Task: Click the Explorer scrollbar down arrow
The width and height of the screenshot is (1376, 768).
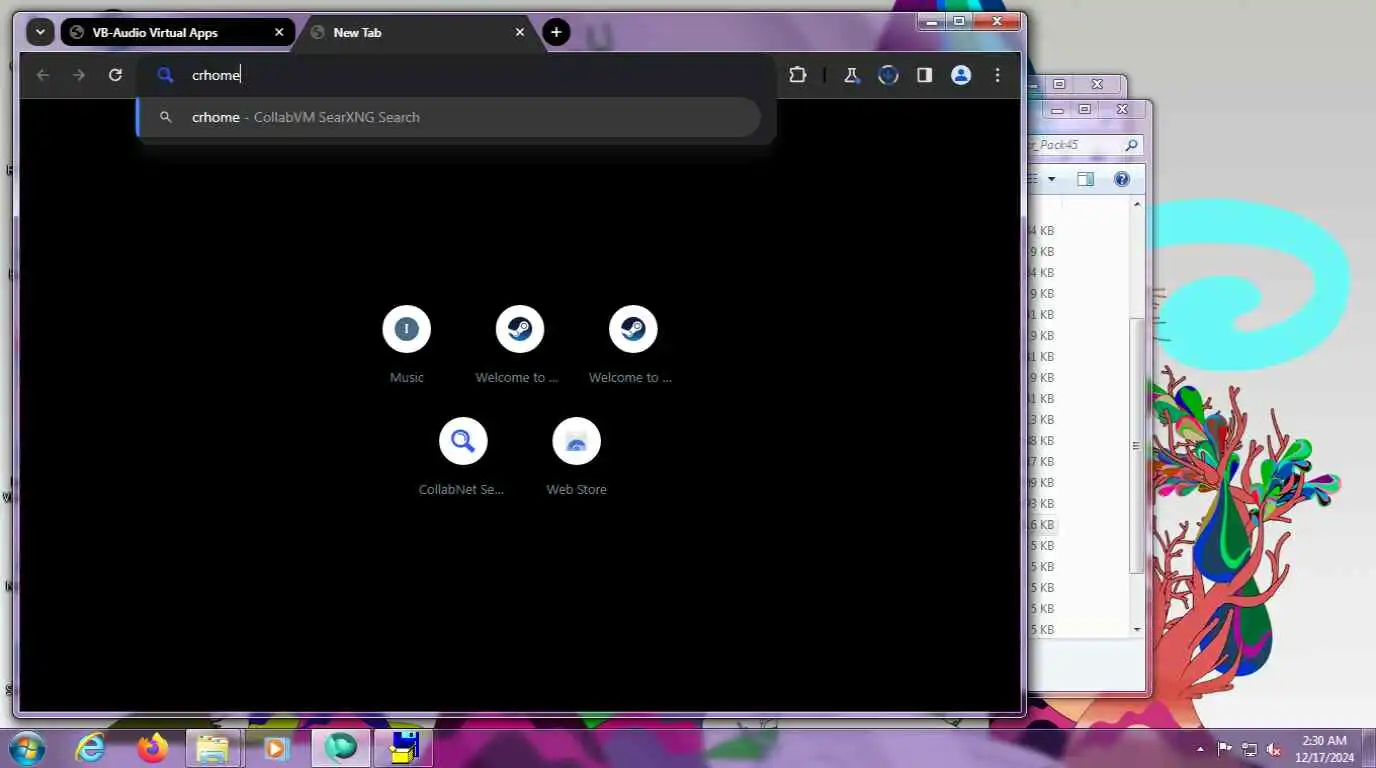Action: [1137, 629]
